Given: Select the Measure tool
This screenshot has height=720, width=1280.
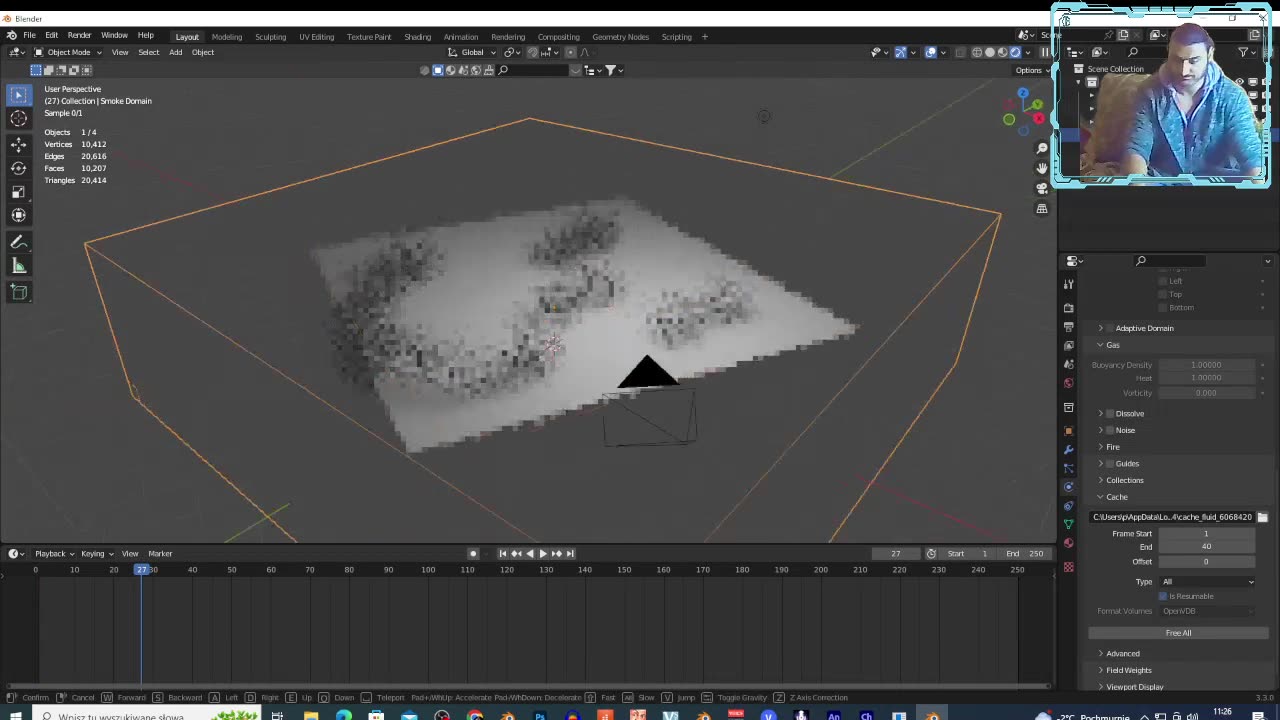Looking at the screenshot, I should click(x=18, y=266).
